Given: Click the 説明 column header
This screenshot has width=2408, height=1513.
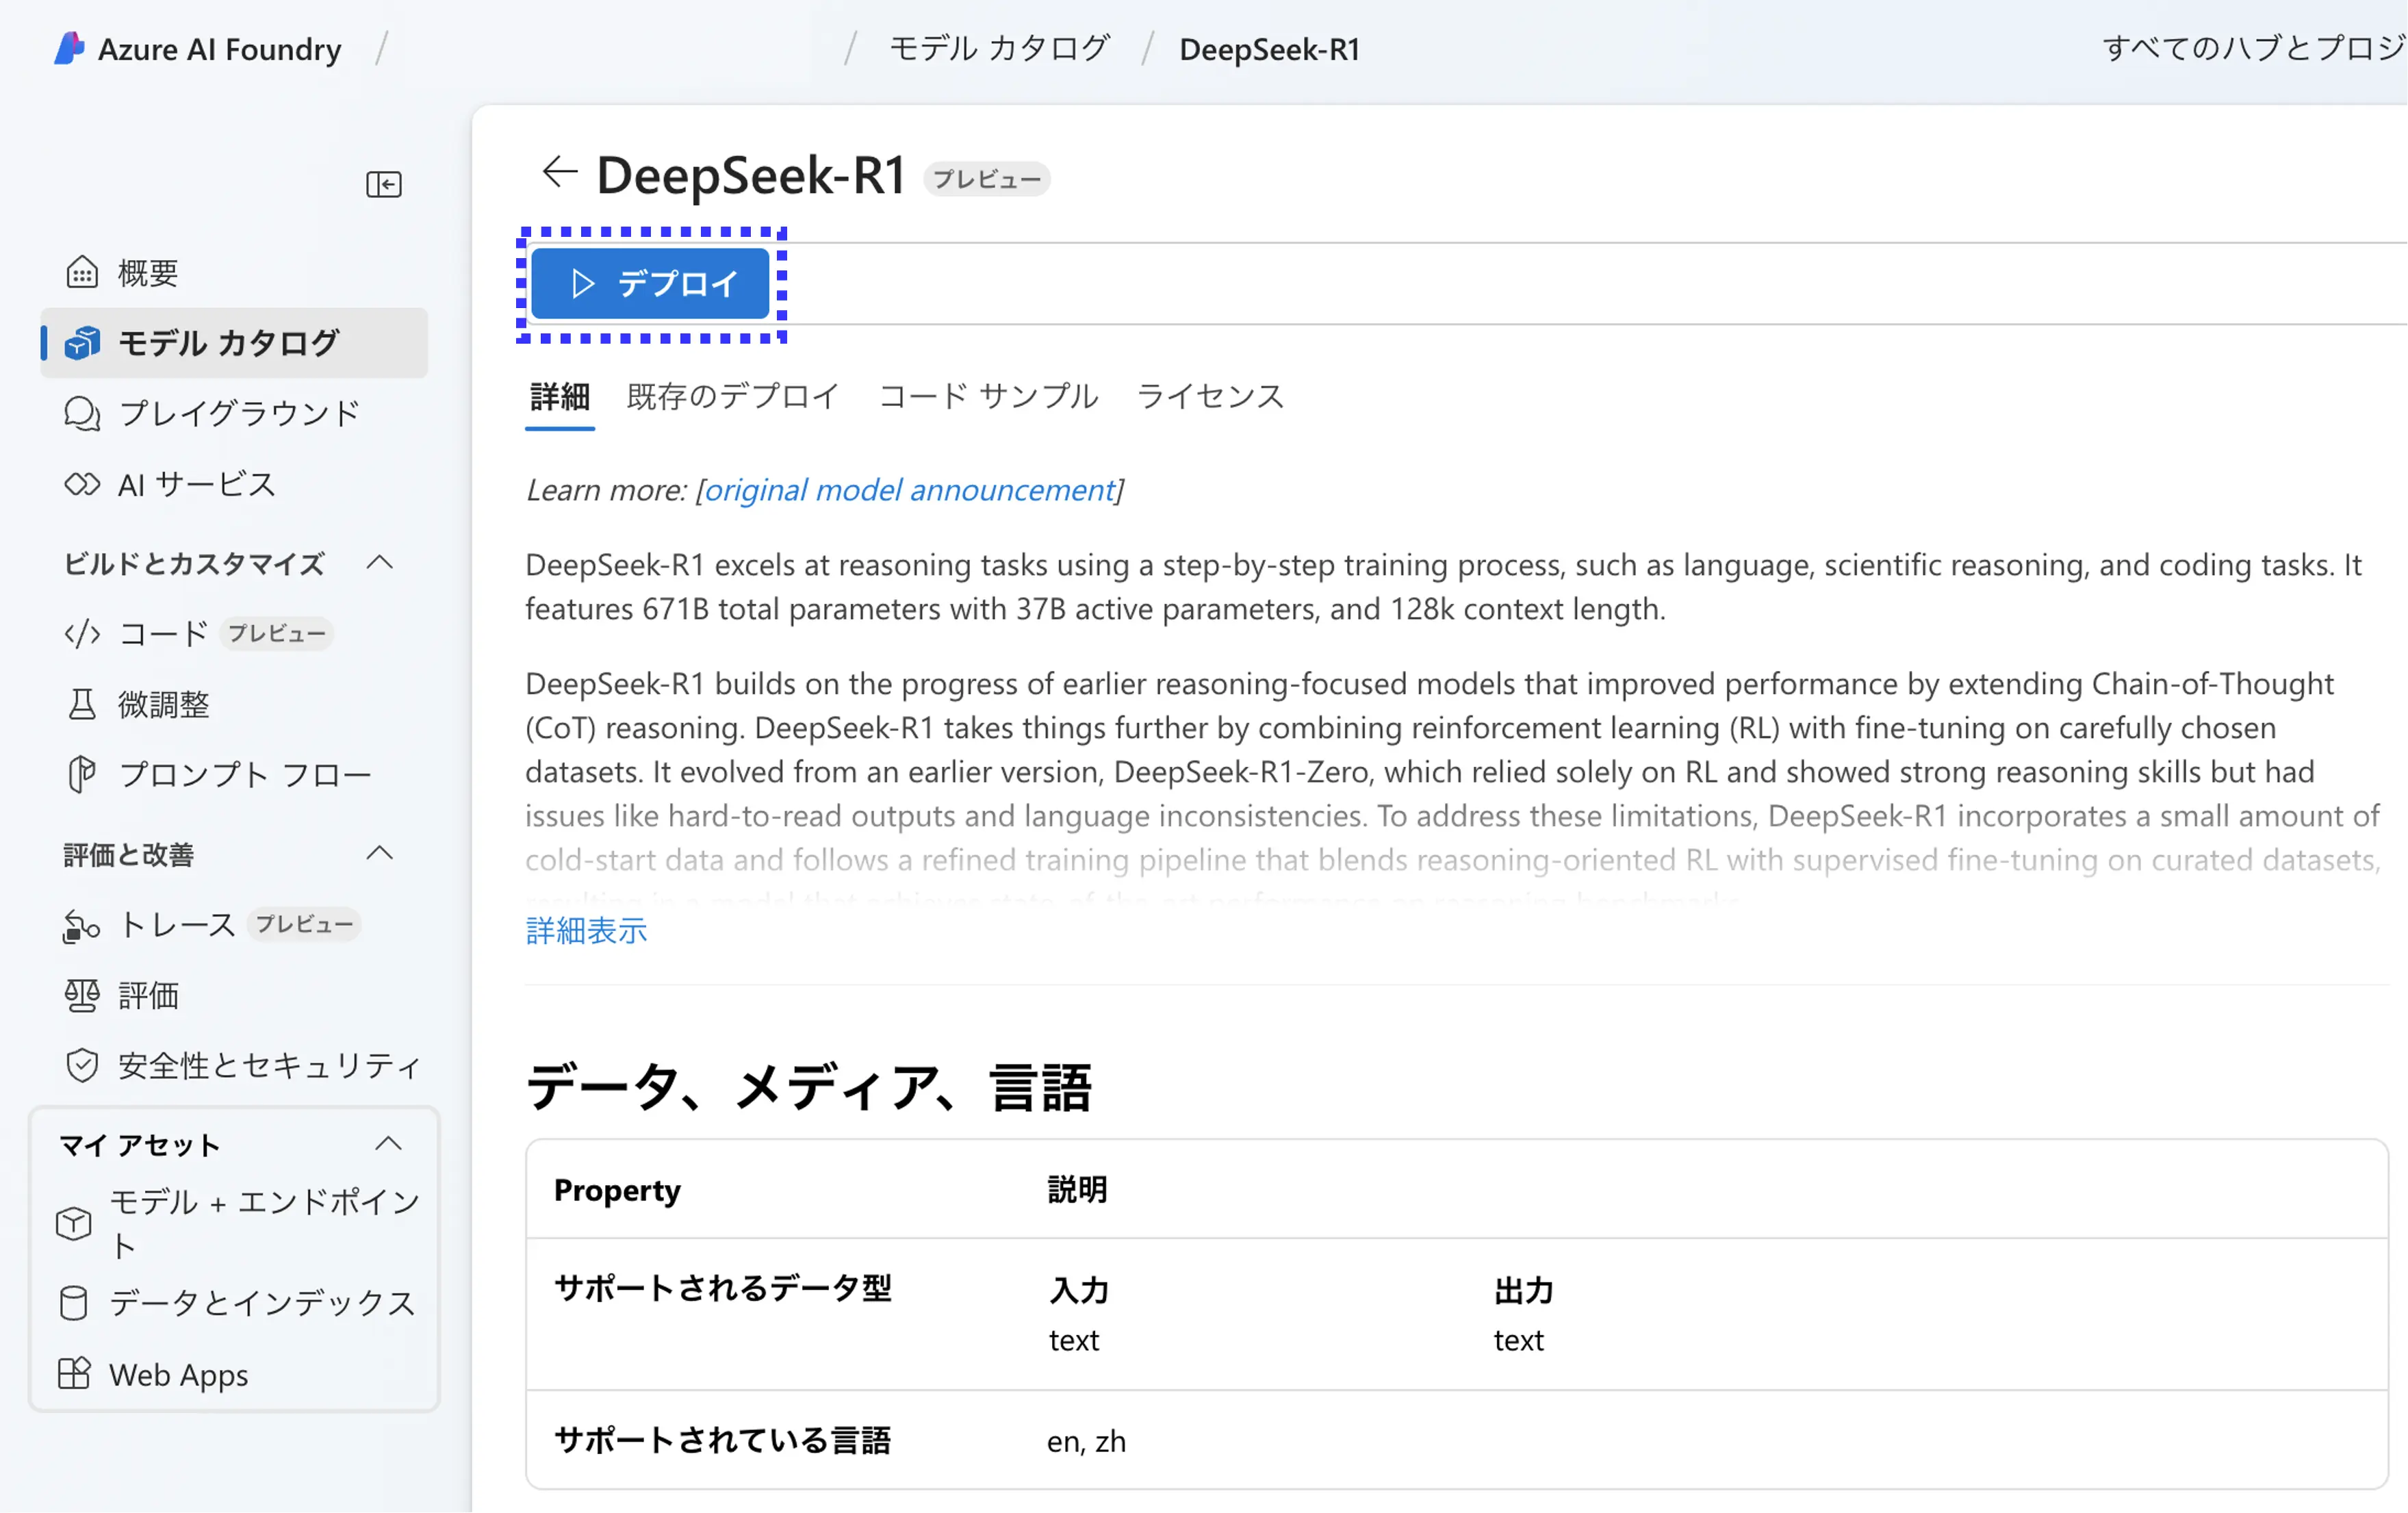Looking at the screenshot, I should 1077,1189.
